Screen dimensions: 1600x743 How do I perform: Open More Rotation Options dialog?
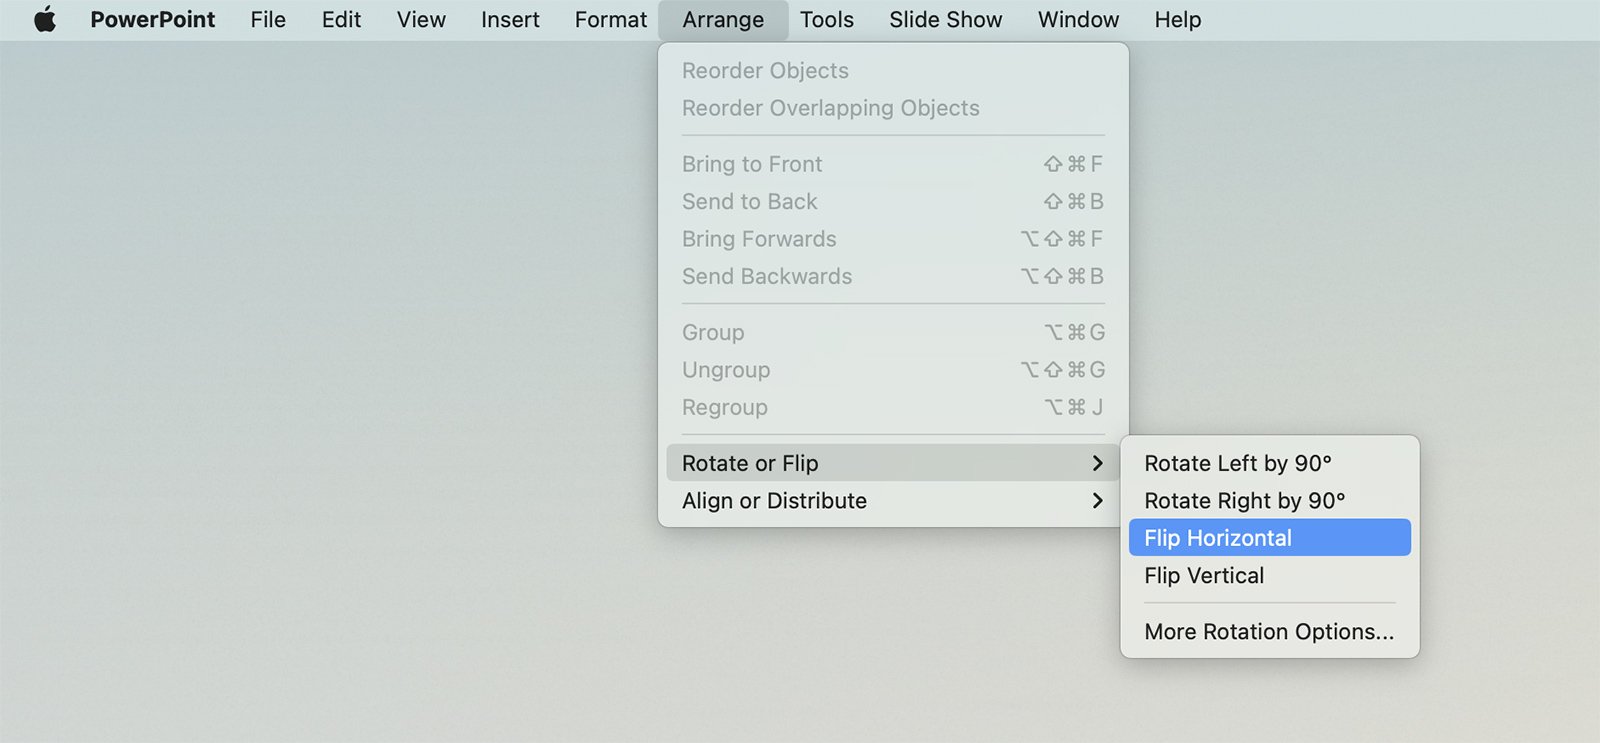coord(1269,632)
